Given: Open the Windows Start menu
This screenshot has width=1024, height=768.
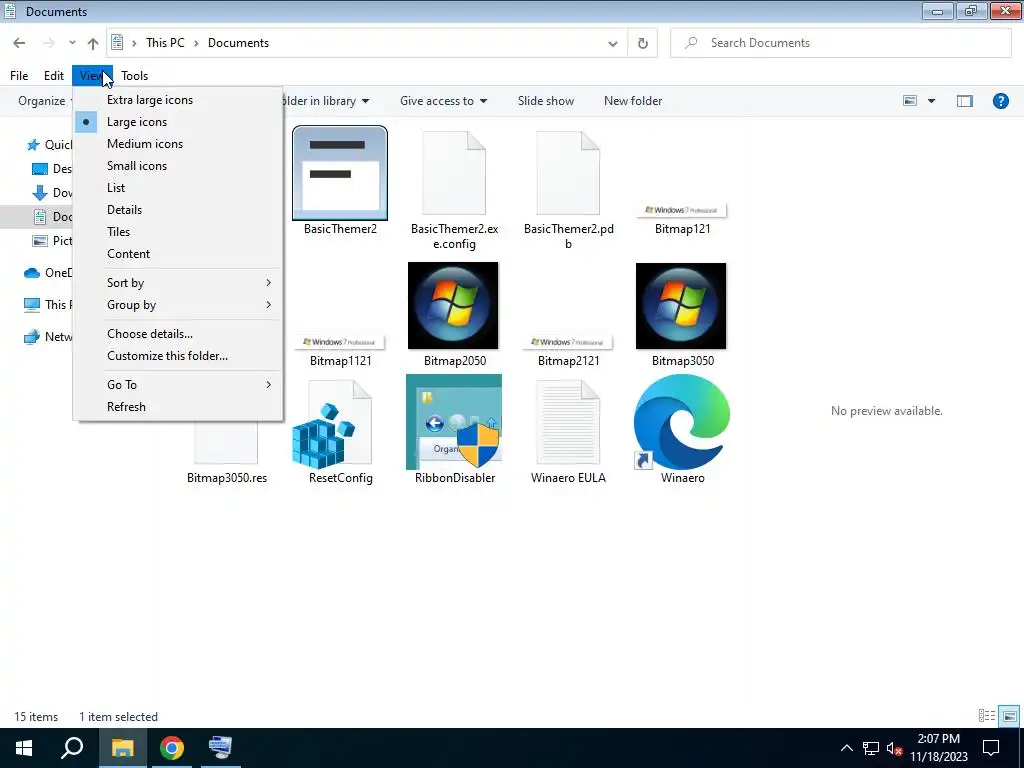Looking at the screenshot, I should (x=24, y=748).
